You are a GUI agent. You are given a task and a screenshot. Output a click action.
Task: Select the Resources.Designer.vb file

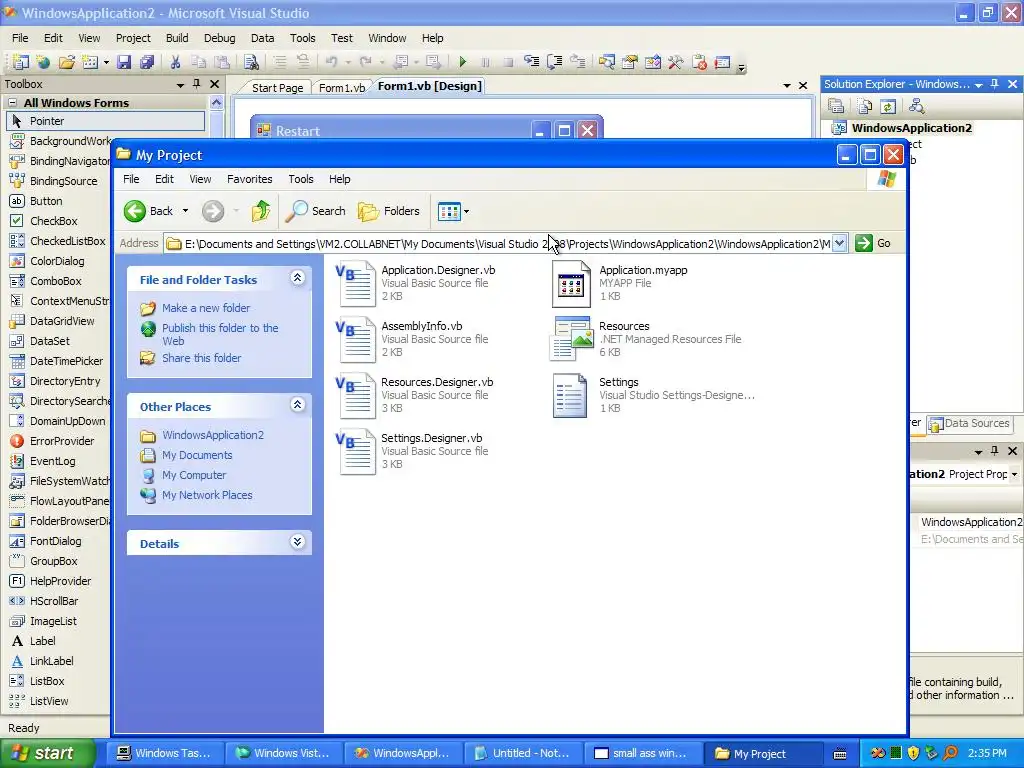(415, 395)
